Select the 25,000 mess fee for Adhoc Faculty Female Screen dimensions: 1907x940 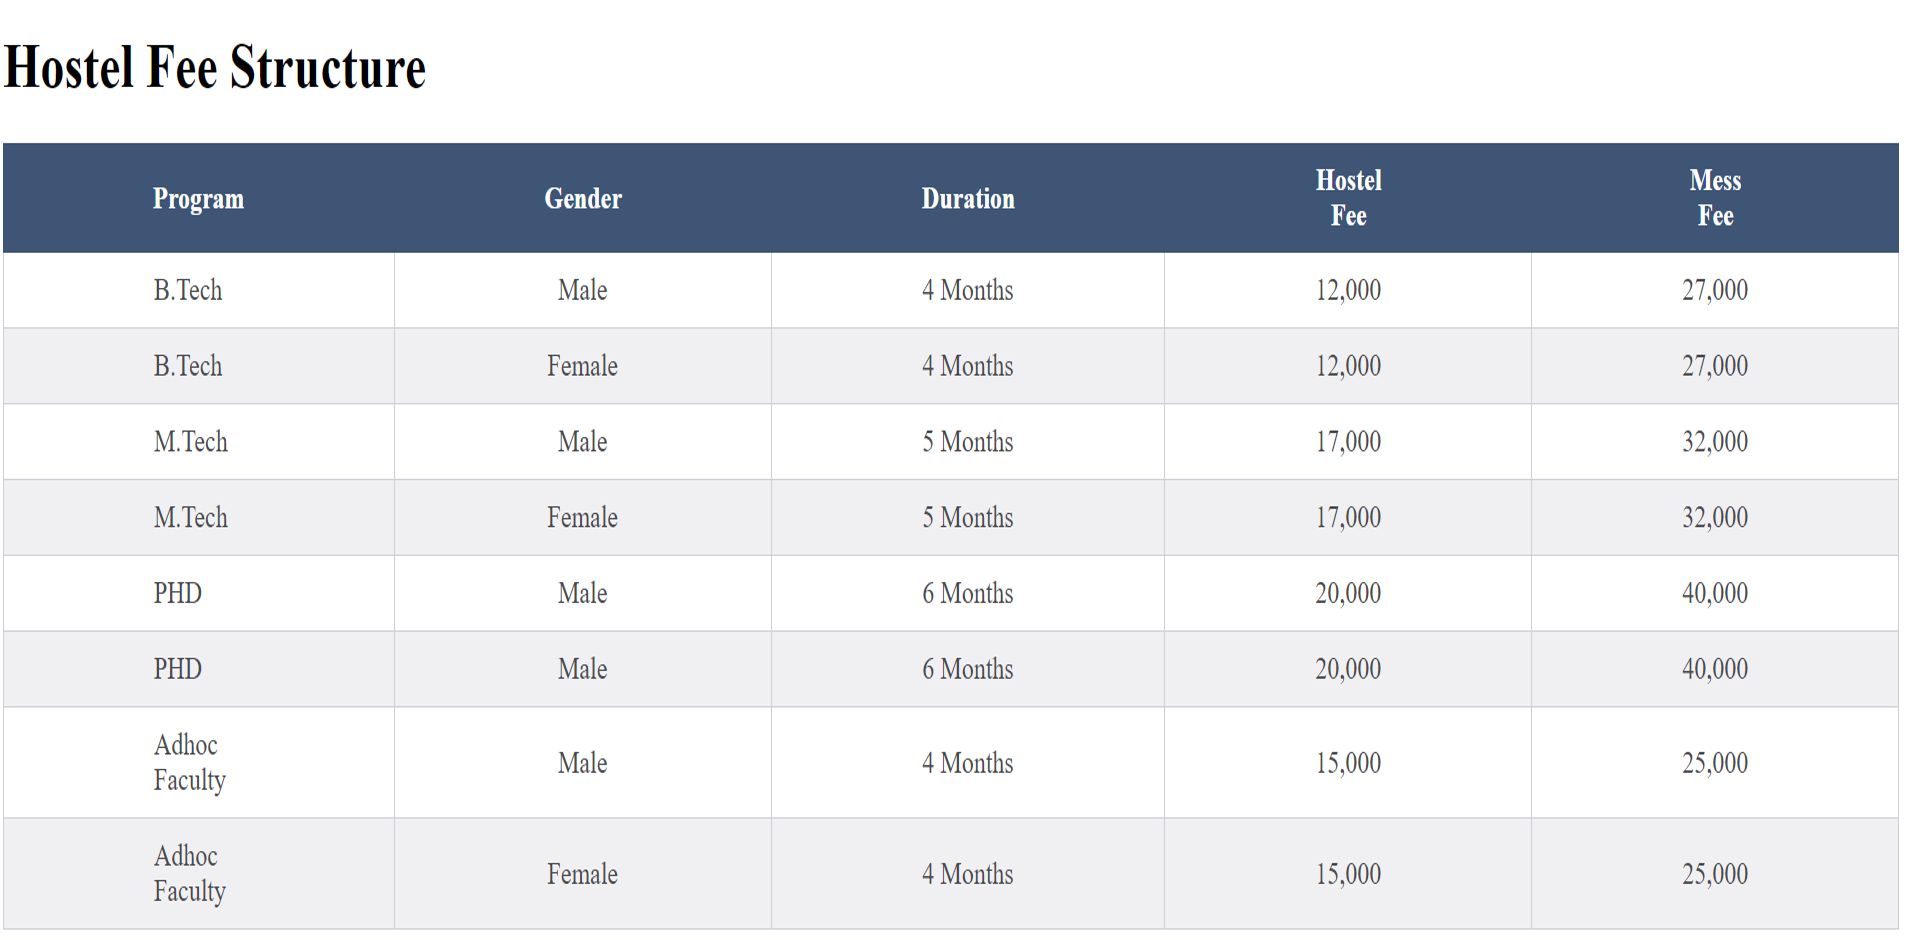(1715, 874)
